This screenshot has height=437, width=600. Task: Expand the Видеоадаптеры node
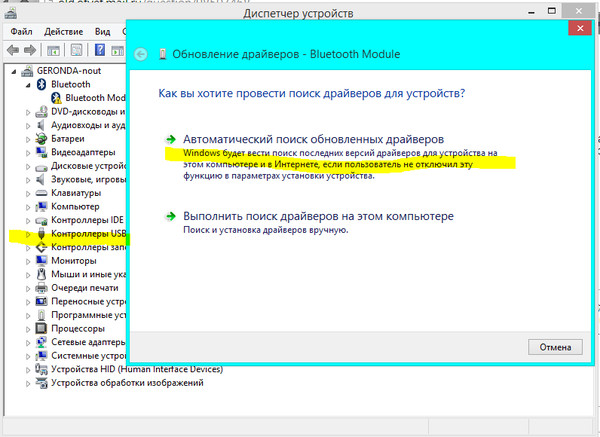coord(28,153)
